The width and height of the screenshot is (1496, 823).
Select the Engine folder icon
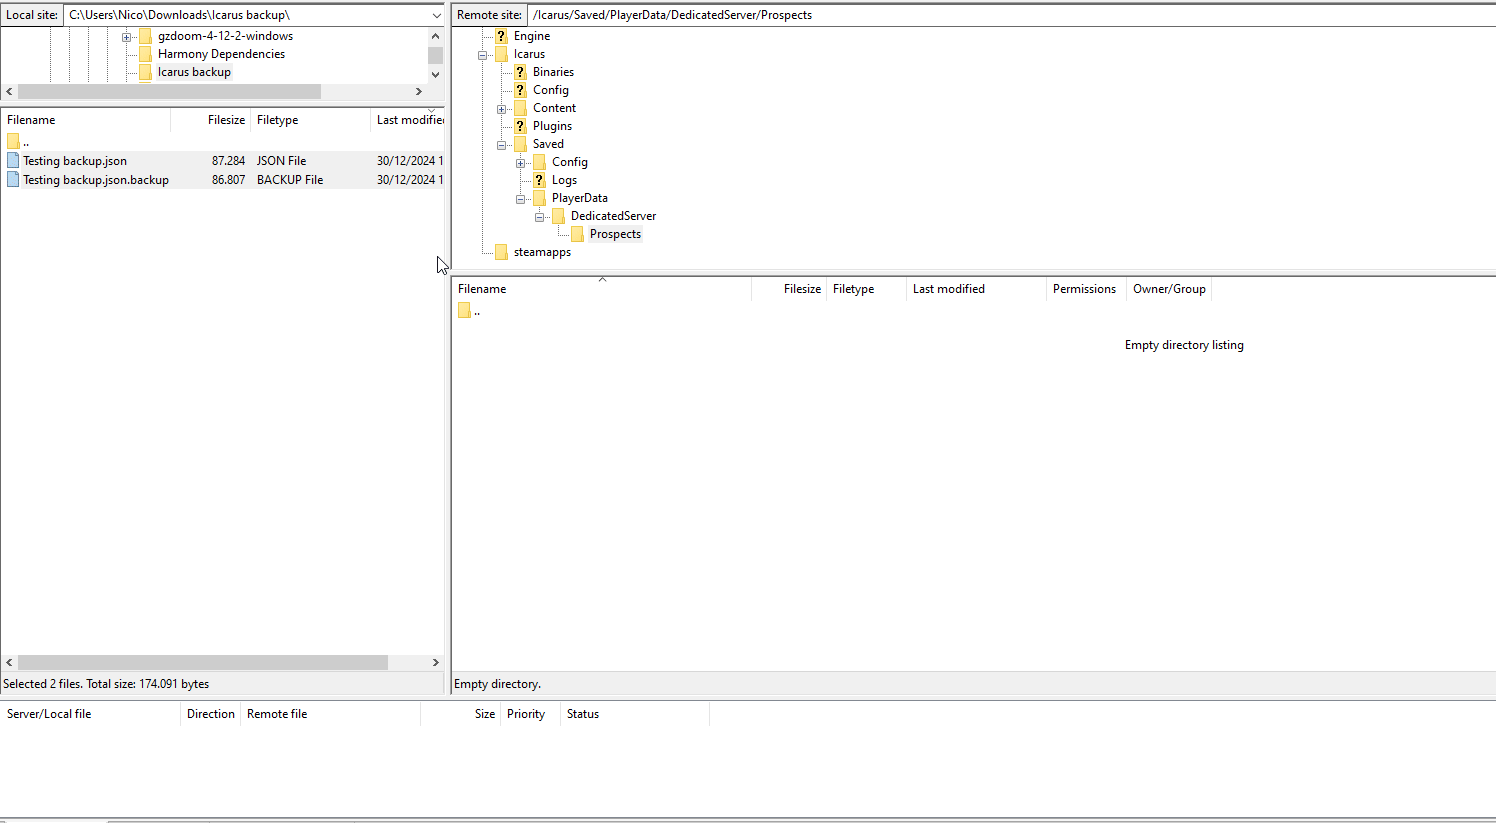pos(501,36)
